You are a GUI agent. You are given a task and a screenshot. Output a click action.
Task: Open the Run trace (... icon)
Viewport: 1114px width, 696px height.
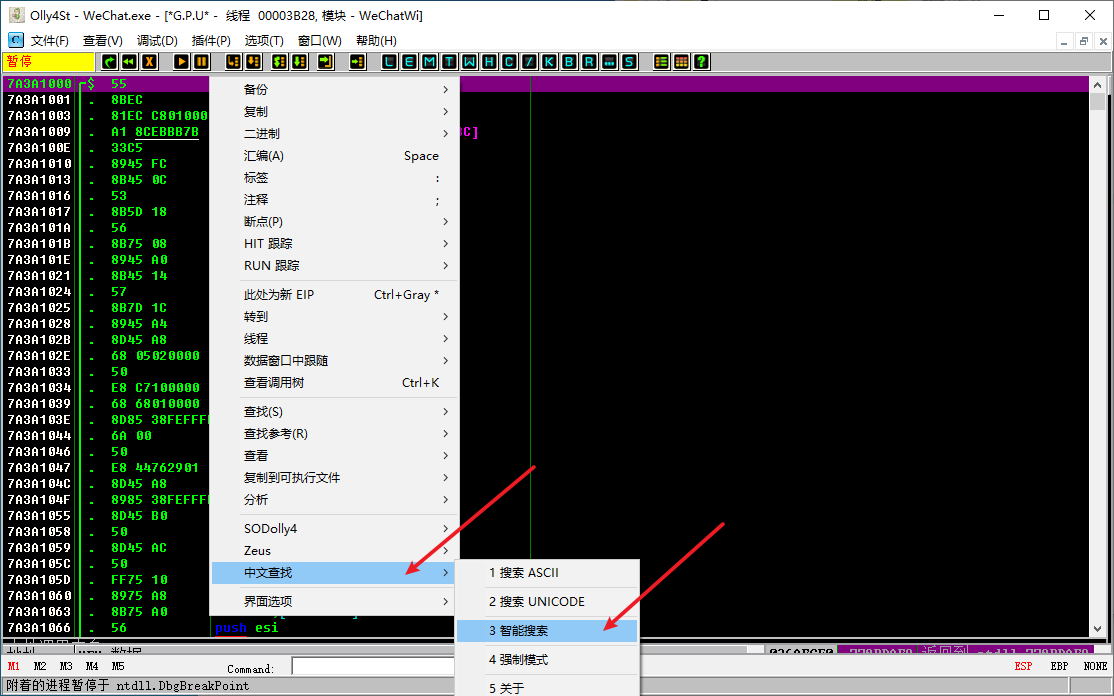coord(609,62)
